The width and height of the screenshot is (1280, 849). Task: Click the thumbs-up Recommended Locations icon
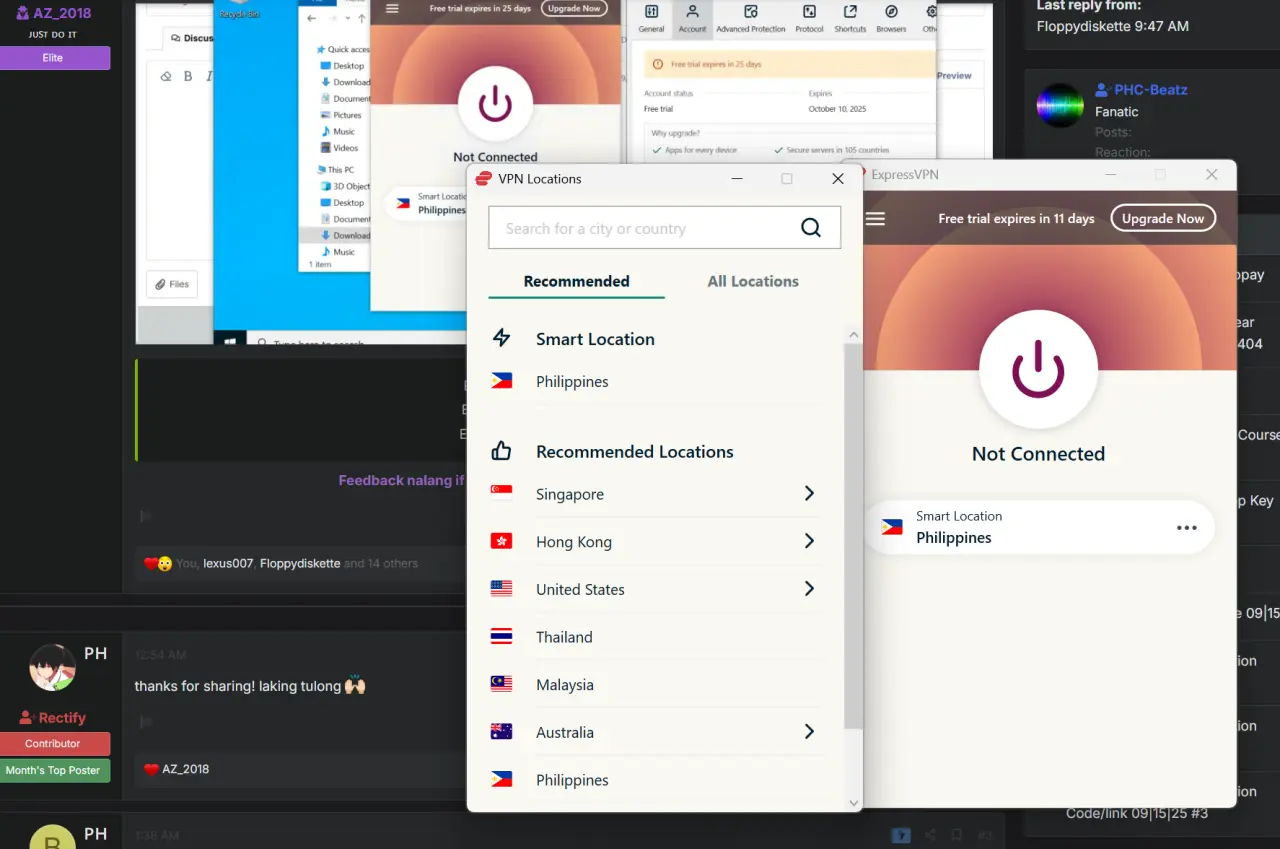(x=502, y=451)
